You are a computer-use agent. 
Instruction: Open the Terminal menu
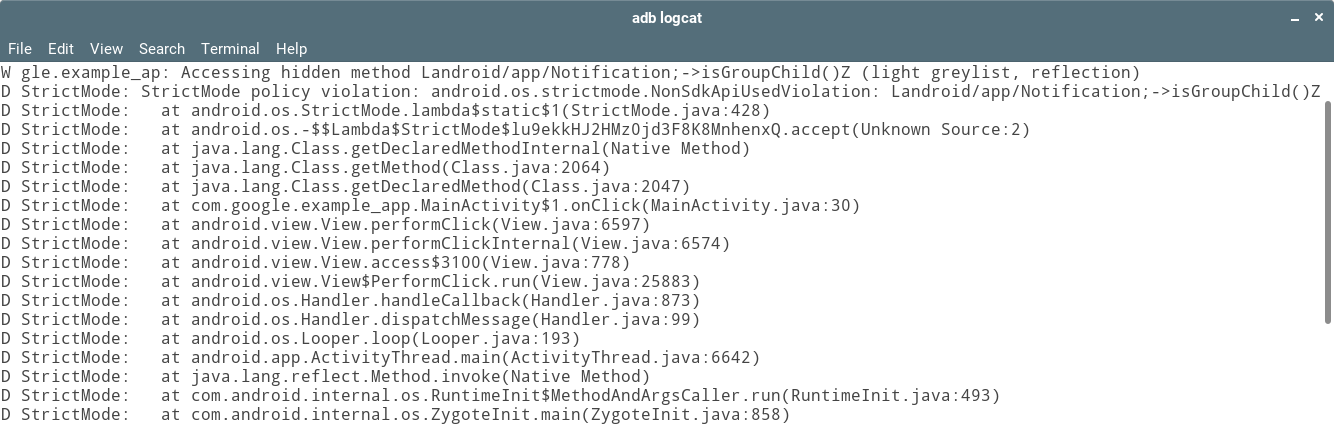point(230,48)
